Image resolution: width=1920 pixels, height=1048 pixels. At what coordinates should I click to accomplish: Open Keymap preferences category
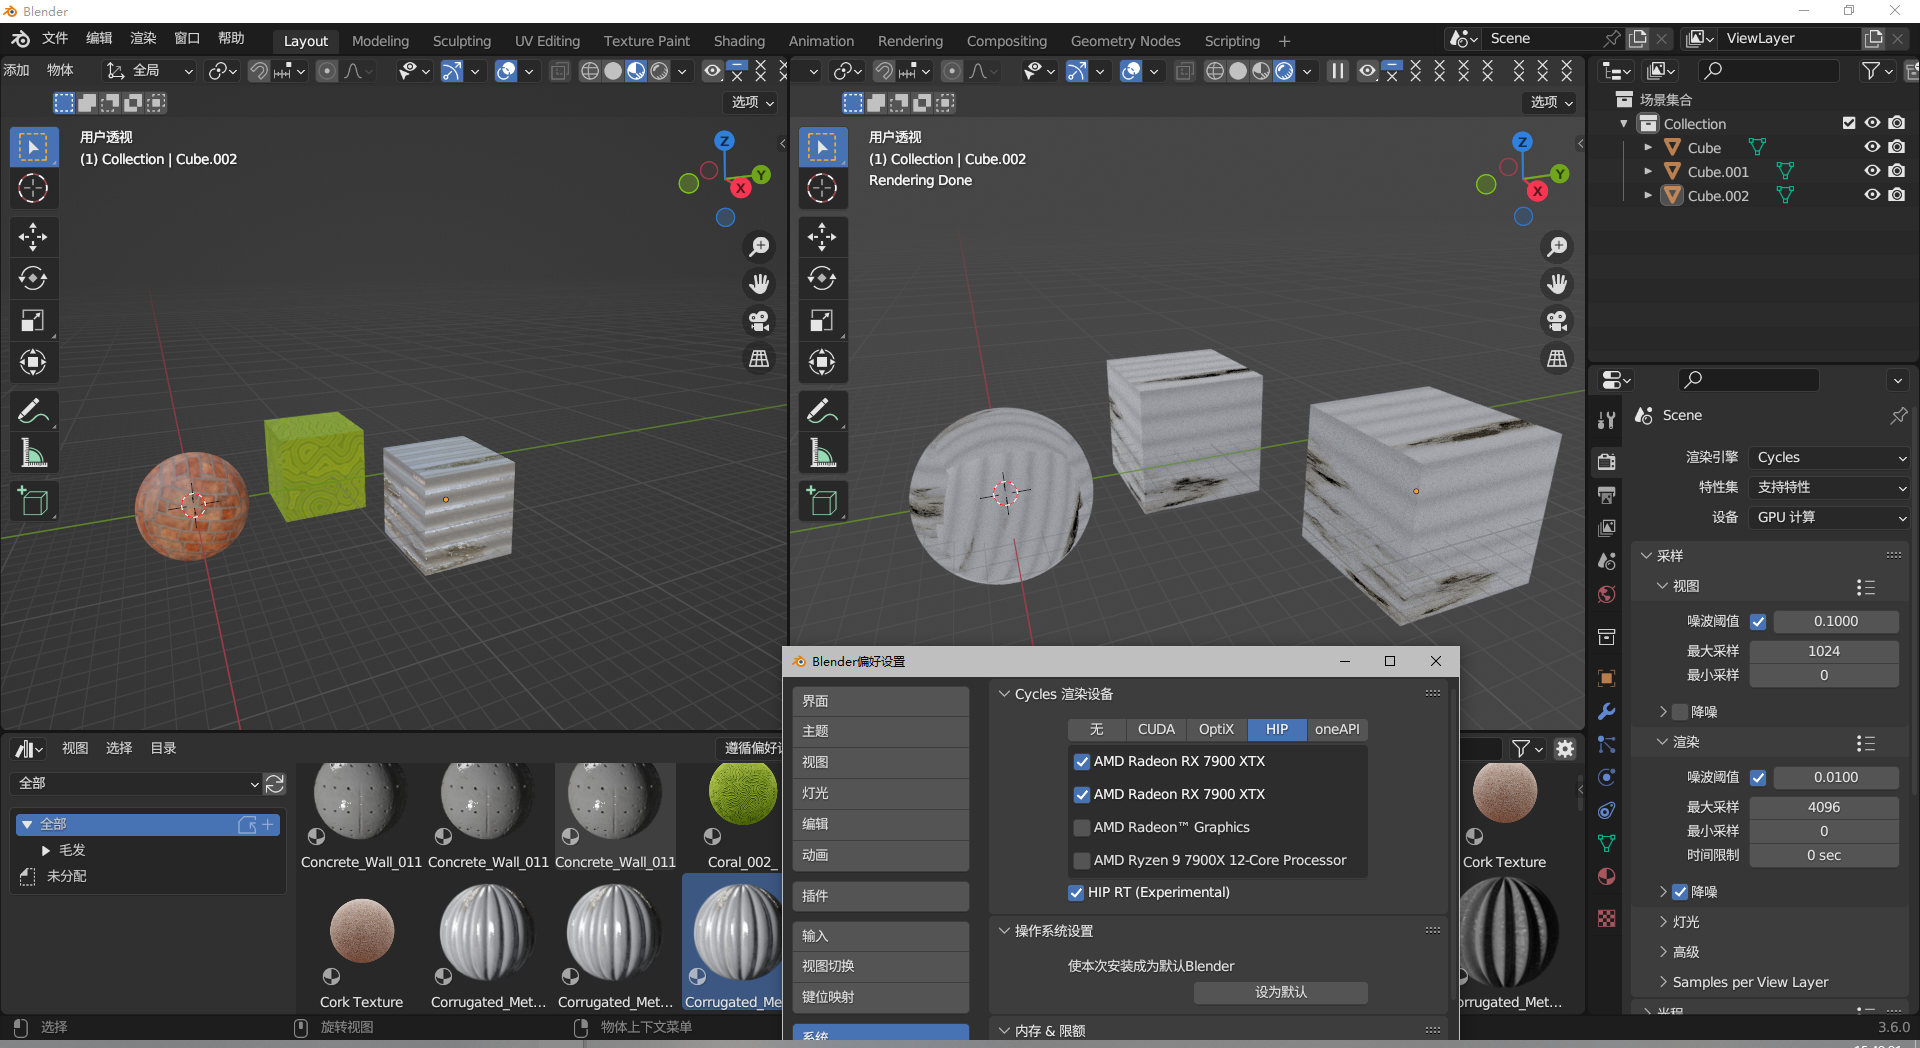pyautogui.click(x=880, y=997)
